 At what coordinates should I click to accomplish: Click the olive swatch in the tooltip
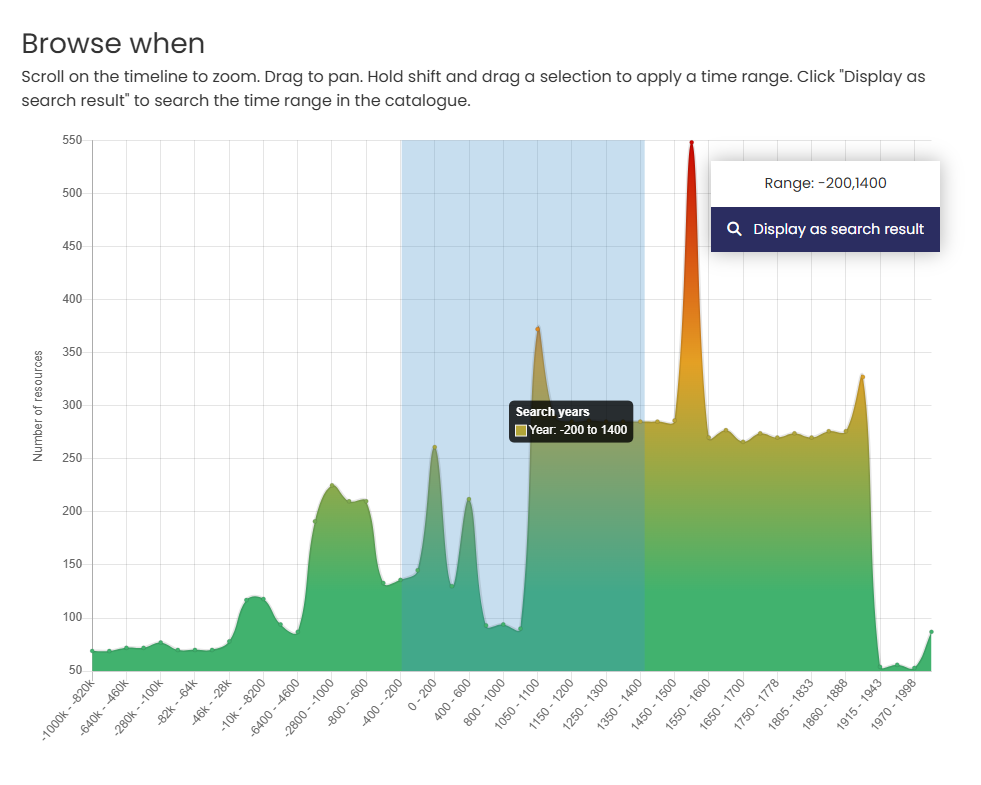pyautogui.click(x=521, y=430)
